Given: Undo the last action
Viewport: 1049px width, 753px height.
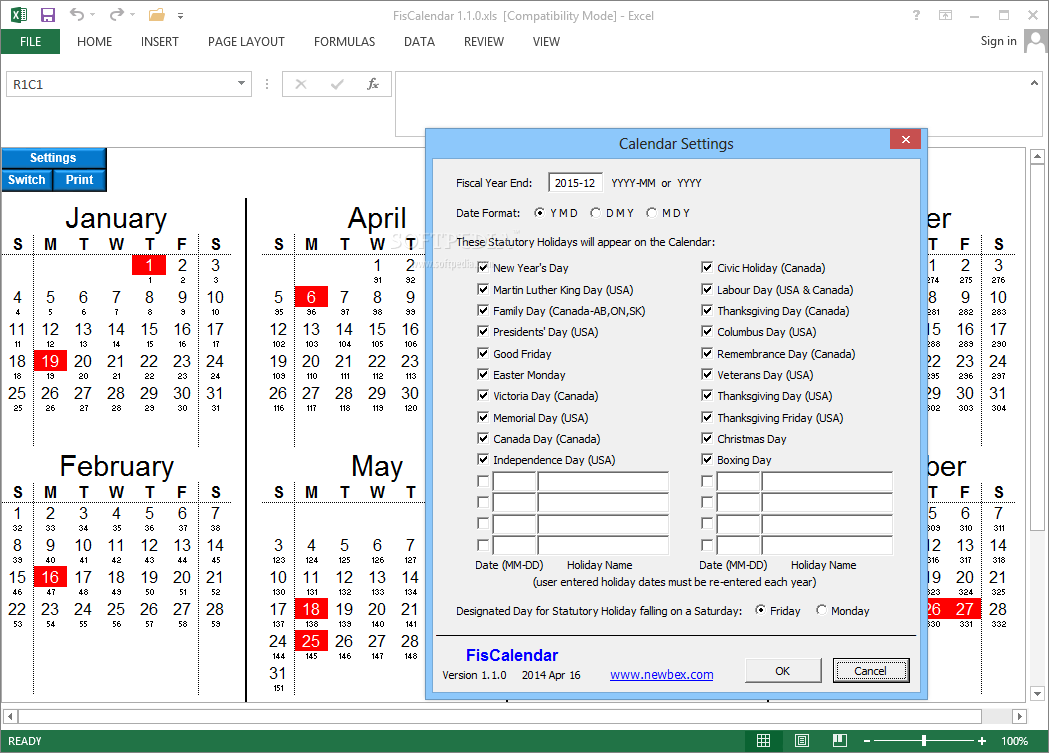Looking at the screenshot, I should tap(77, 14).
